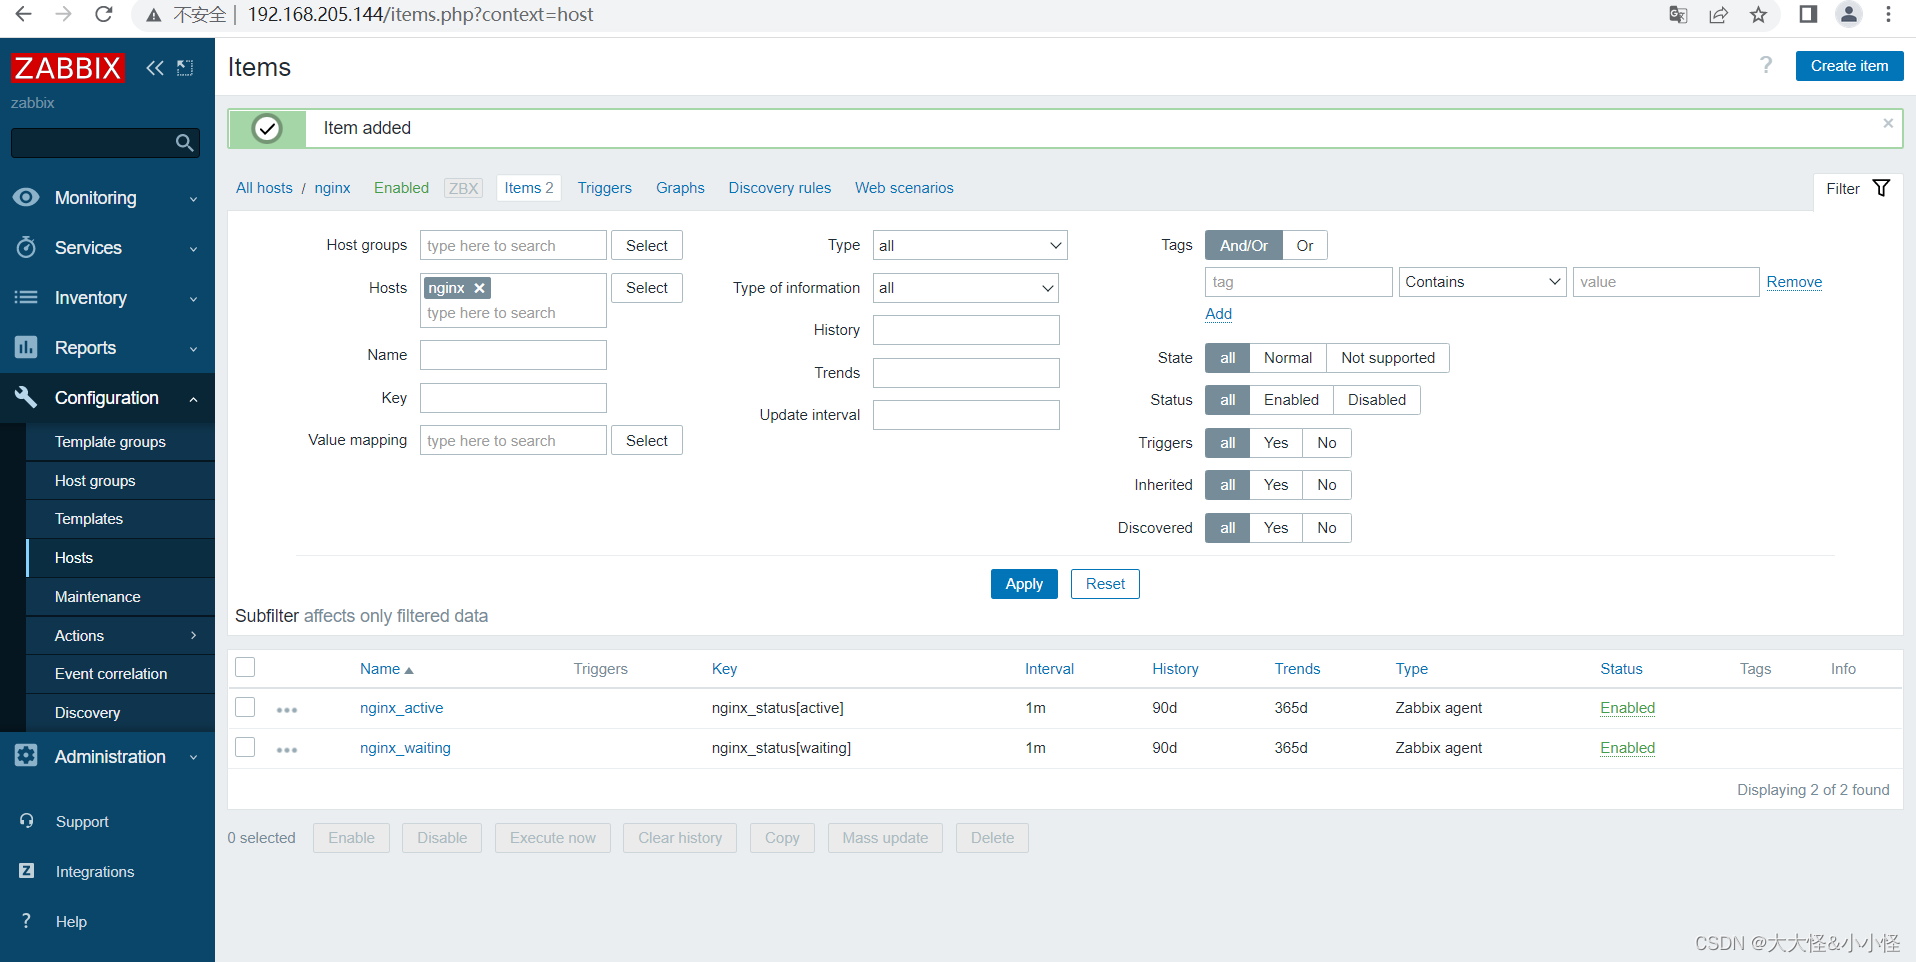Click the ZBX availability badge
Screen dimensions: 1916x962
[463, 188]
